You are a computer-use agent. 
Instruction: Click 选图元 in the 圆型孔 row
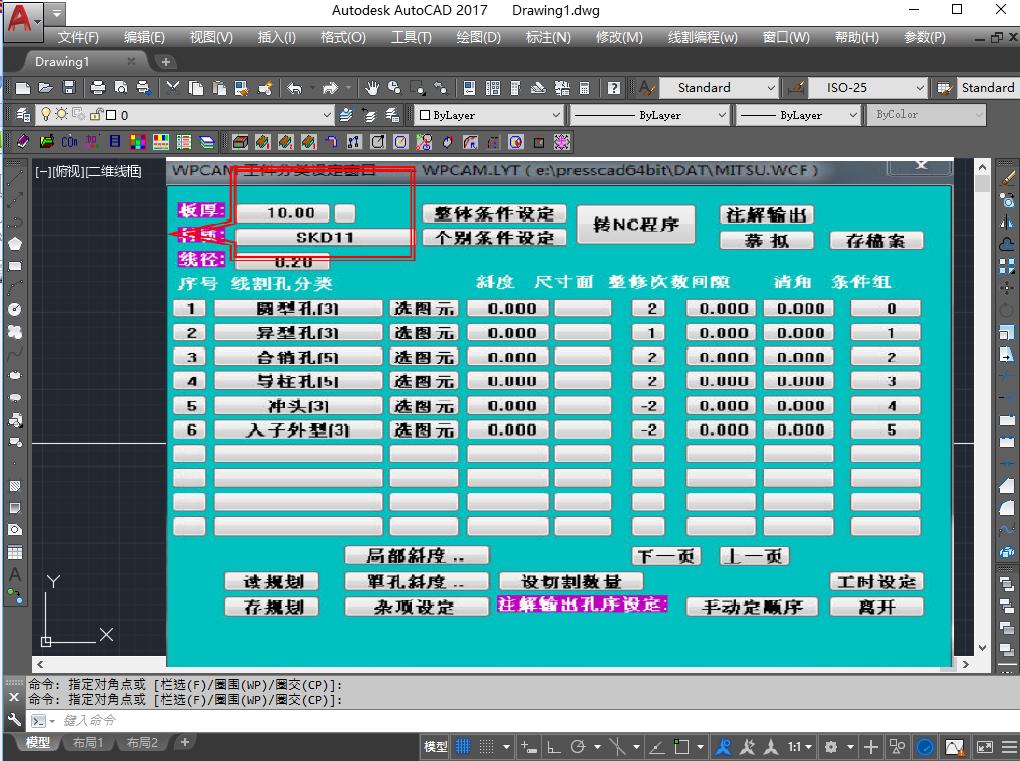pos(423,308)
